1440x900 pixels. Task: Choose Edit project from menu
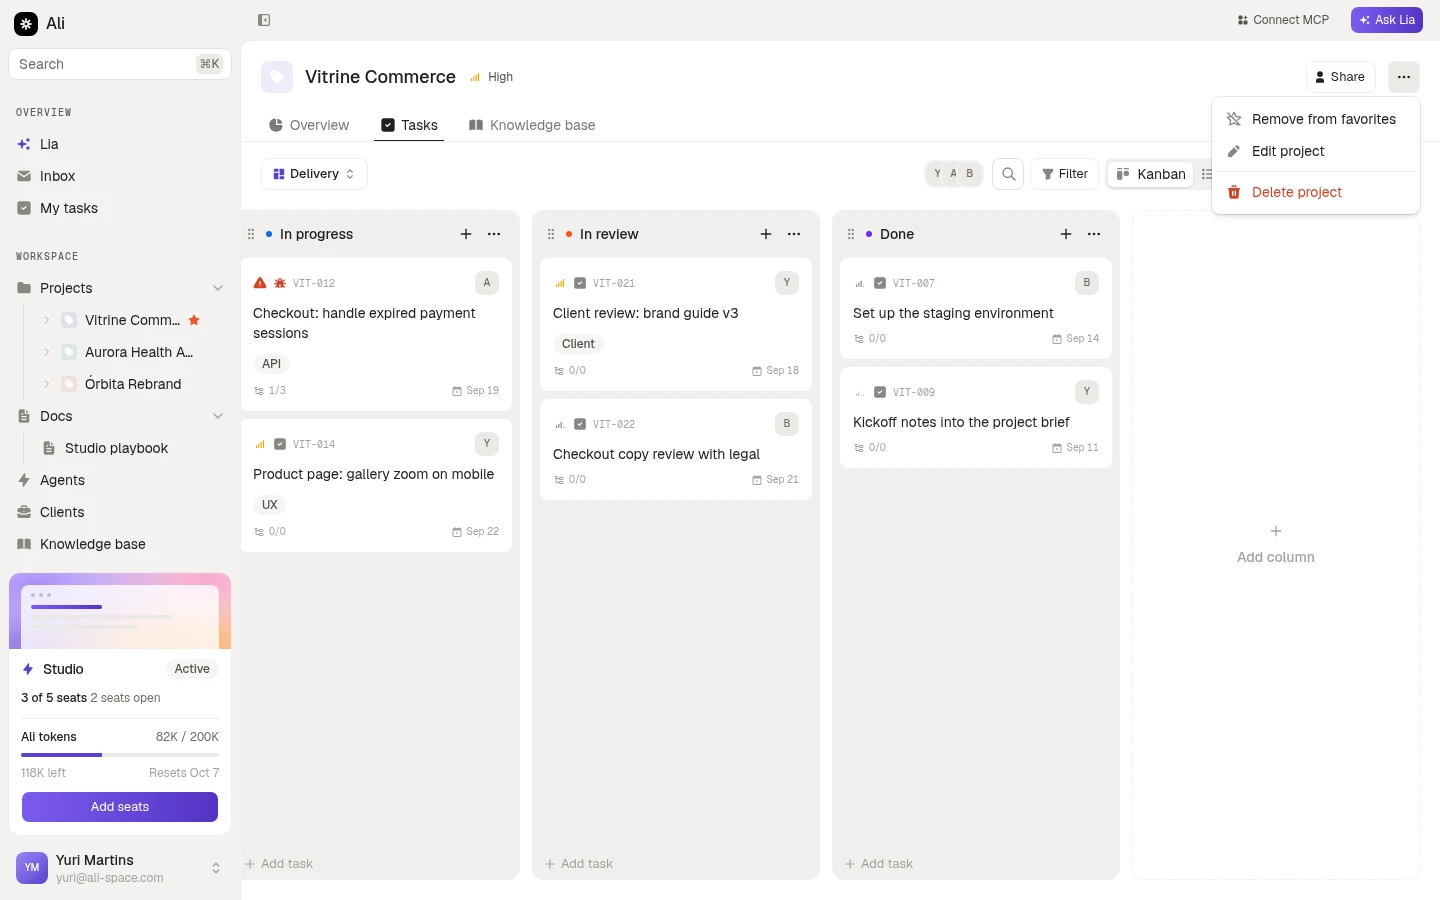click(1316, 151)
